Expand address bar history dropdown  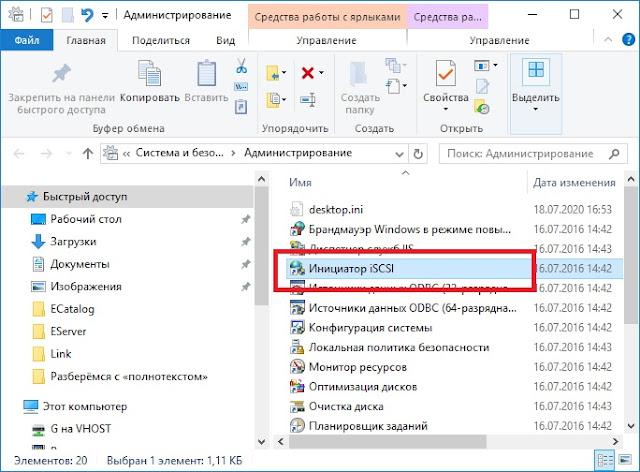tap(399, 154)
